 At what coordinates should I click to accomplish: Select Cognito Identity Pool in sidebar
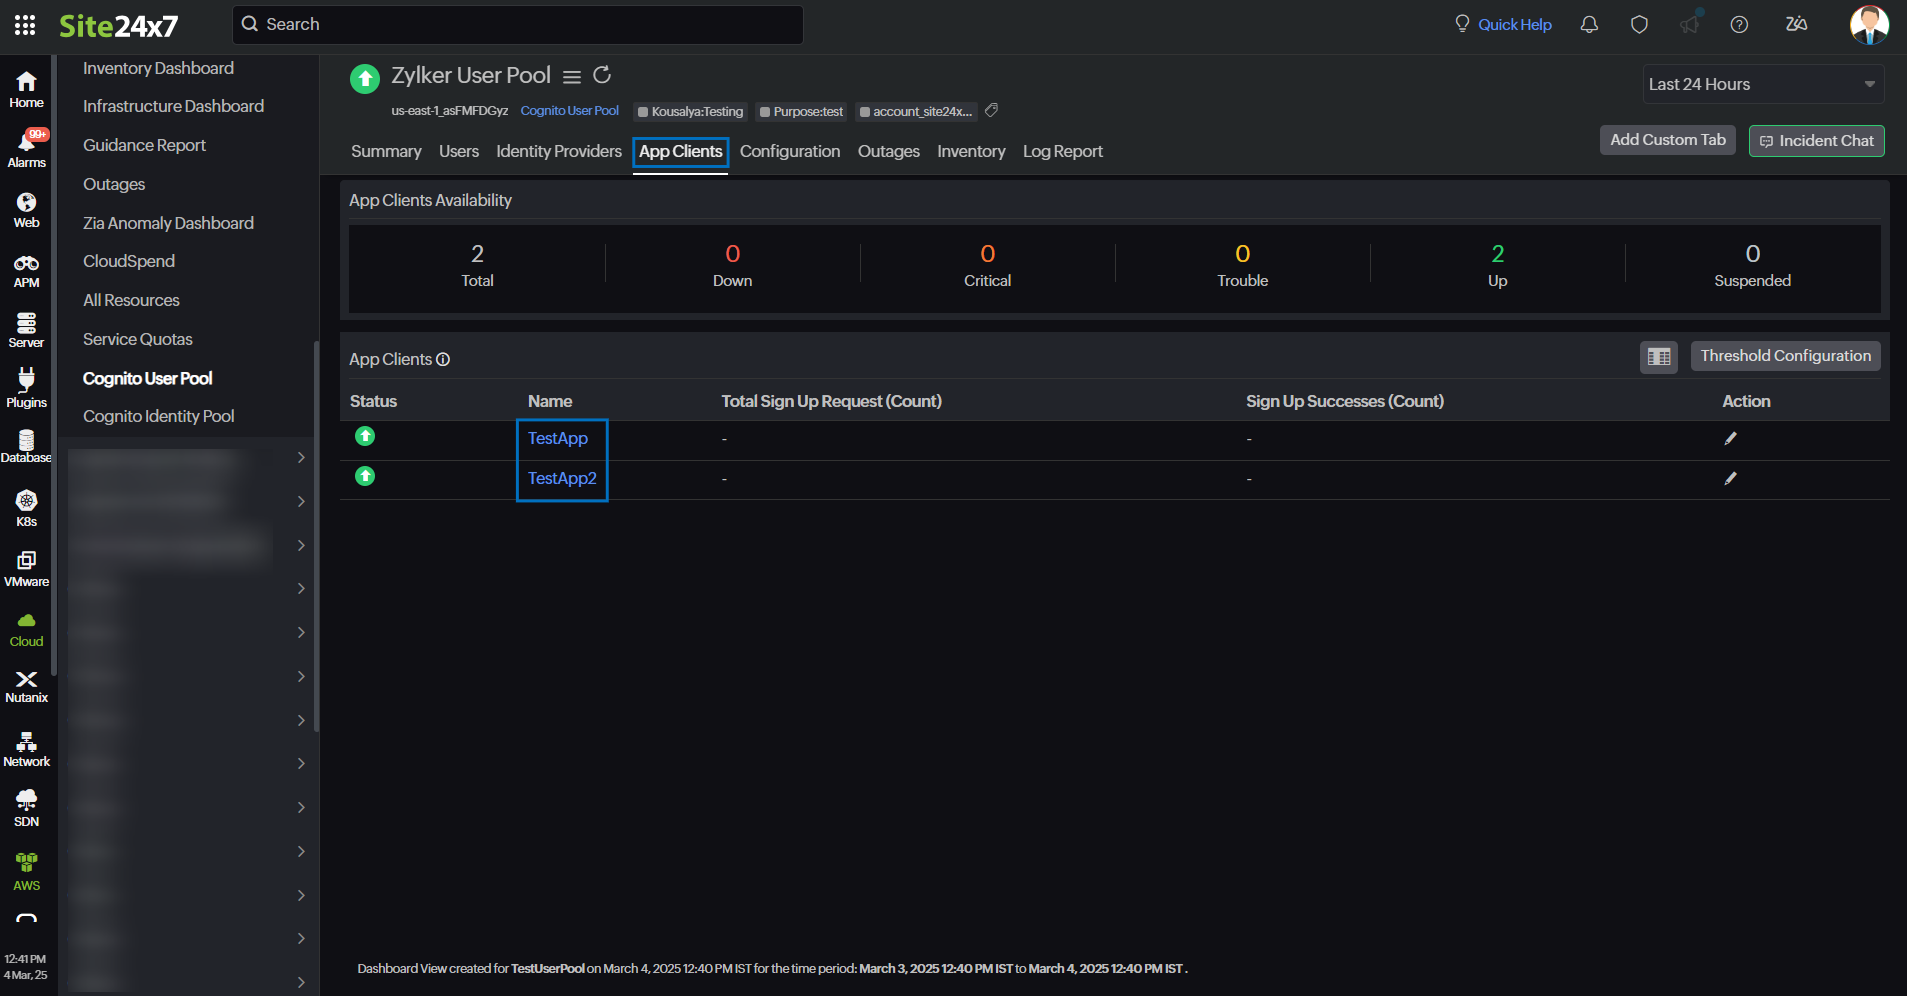coord(159,416)
